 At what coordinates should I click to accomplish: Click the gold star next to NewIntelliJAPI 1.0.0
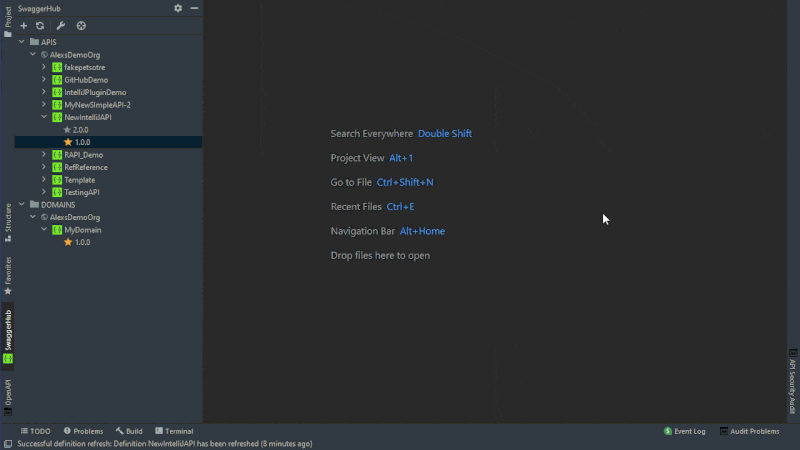(68, 142)
